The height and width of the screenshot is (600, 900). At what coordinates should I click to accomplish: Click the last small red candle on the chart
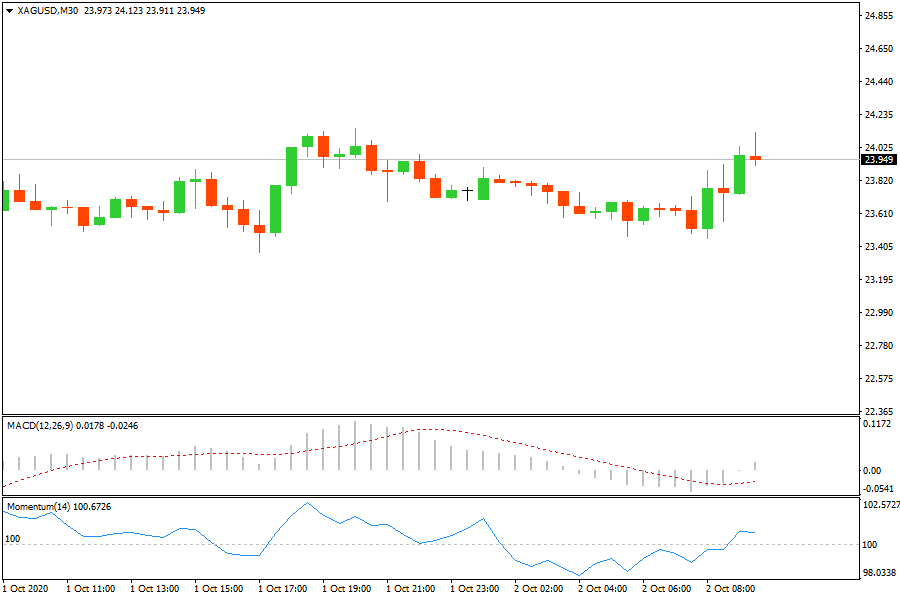pos(755,157)
